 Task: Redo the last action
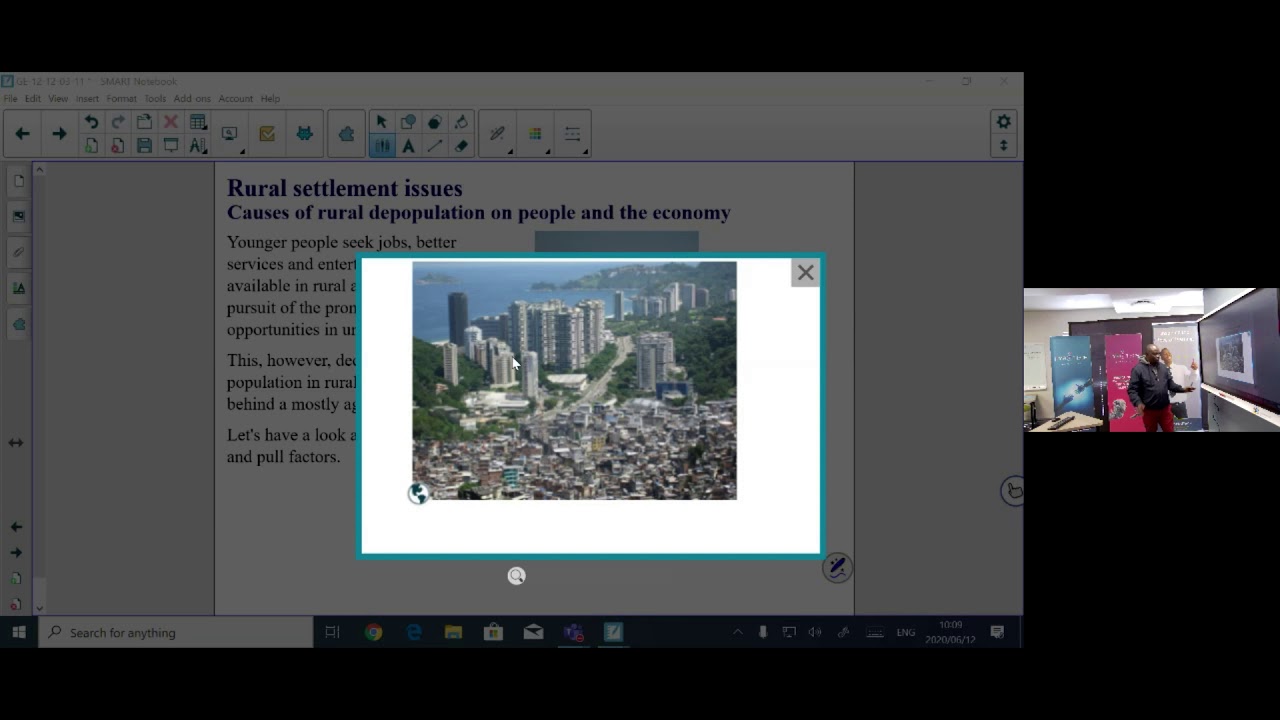(118, 122)
